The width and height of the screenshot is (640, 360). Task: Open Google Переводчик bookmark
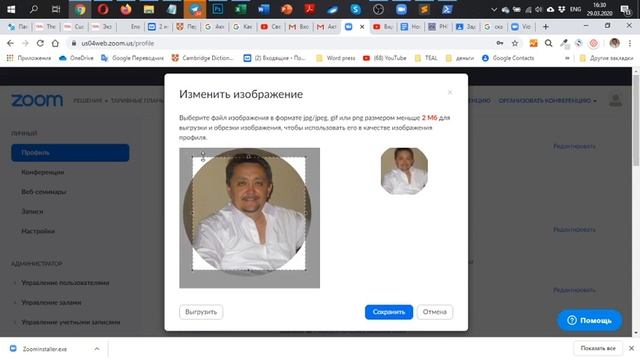click(132, 58)
